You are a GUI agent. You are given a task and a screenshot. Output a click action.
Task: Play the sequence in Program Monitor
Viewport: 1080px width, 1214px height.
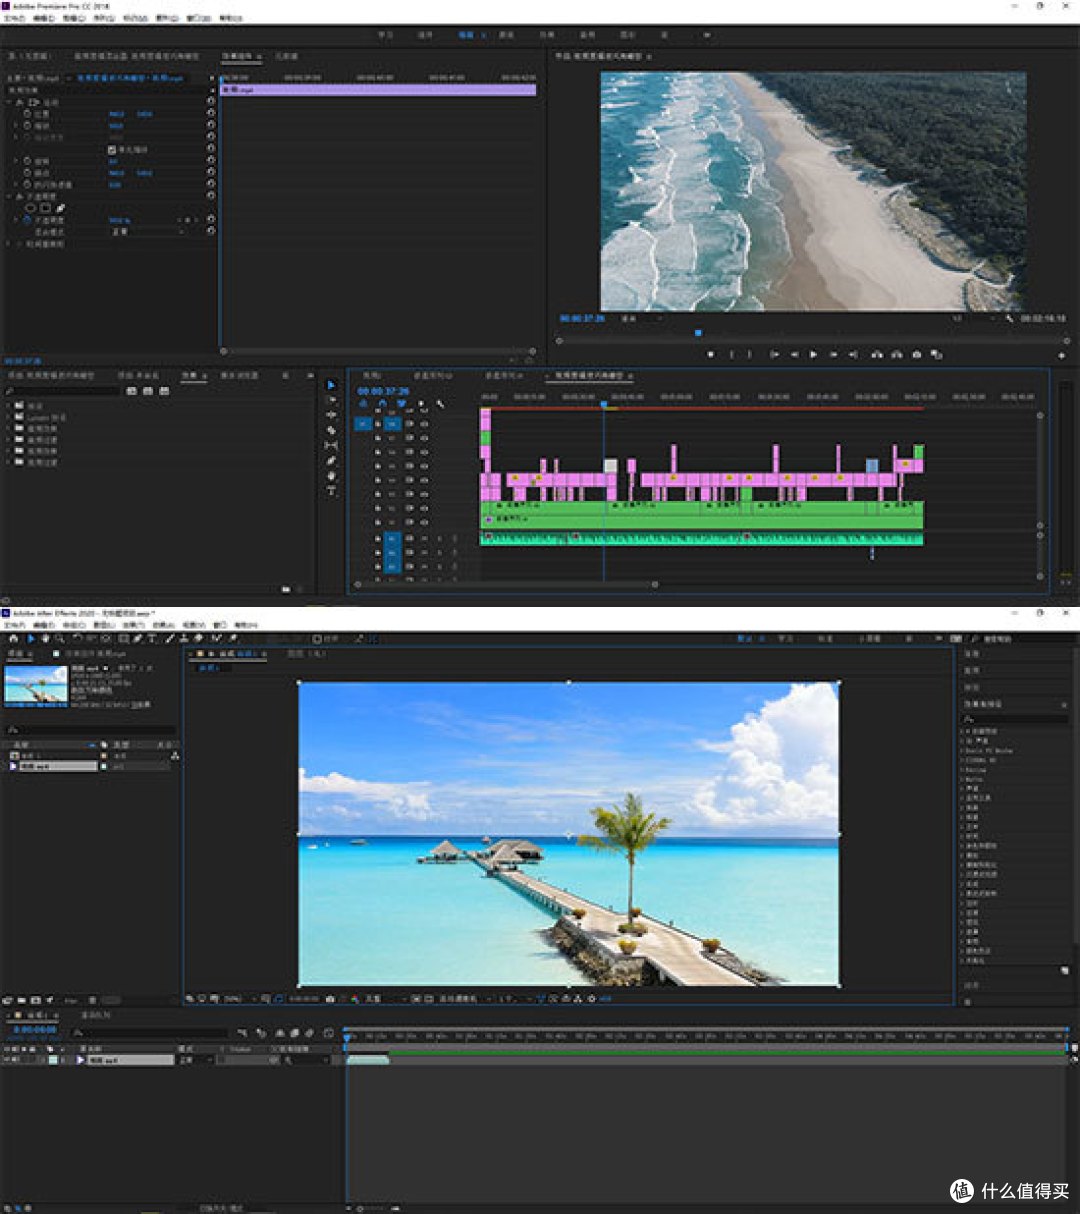tap(813, 354)
